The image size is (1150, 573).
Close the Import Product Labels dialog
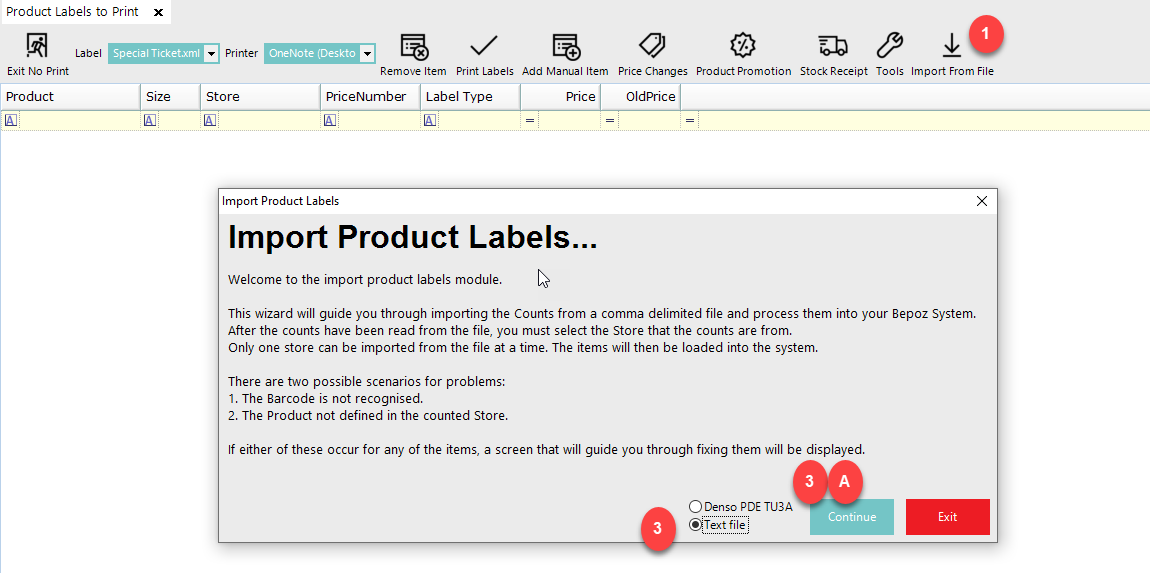(982, 201)
